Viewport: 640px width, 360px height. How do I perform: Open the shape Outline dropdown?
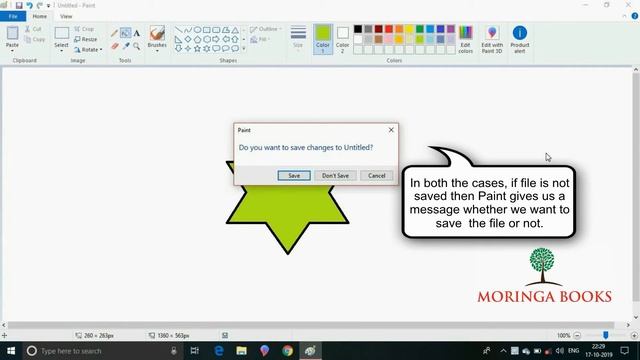266,29
